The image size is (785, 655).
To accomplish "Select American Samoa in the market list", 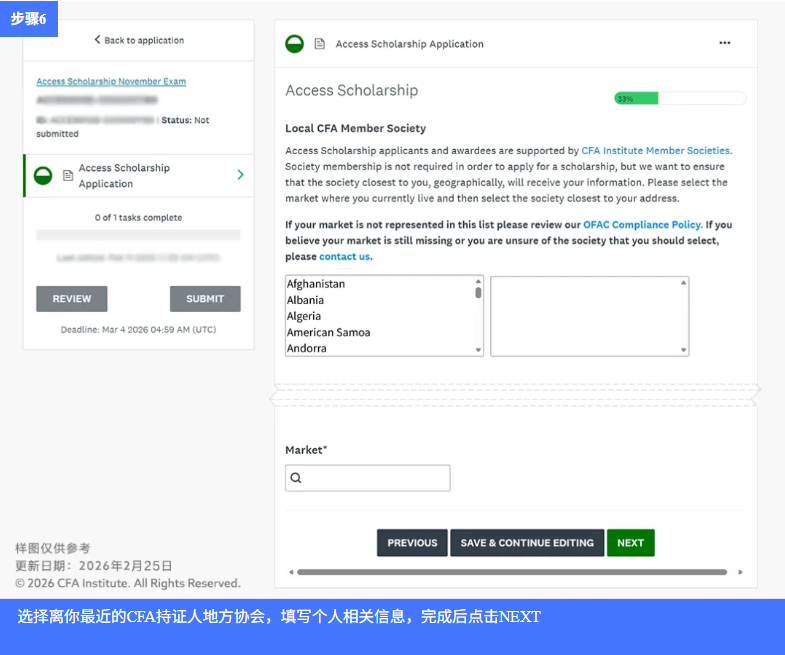I will [x=328, y=332].
